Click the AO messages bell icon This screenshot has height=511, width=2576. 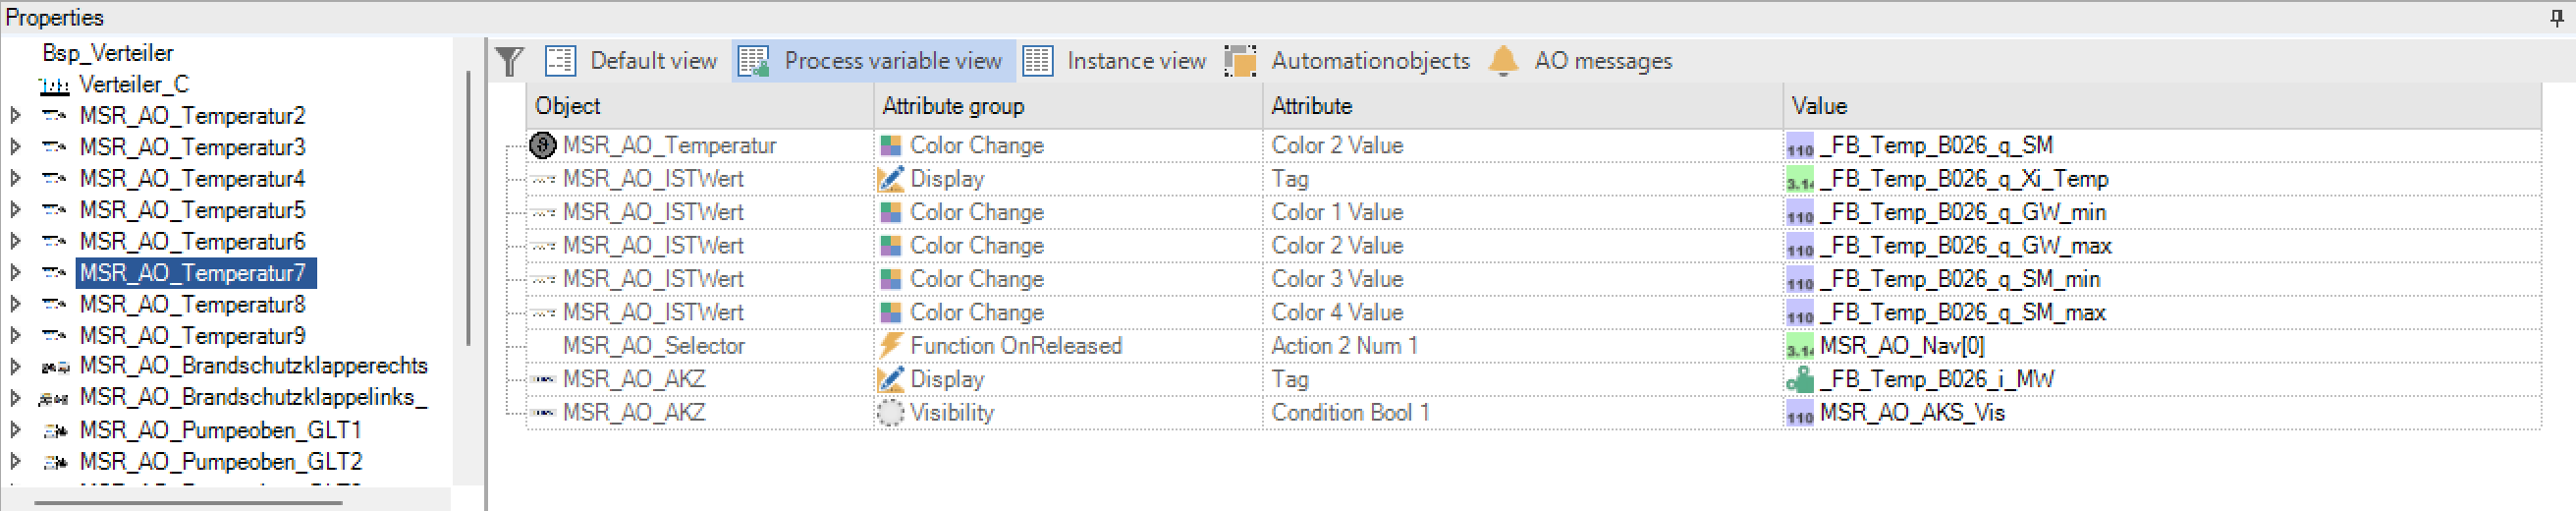(1503, 61)
